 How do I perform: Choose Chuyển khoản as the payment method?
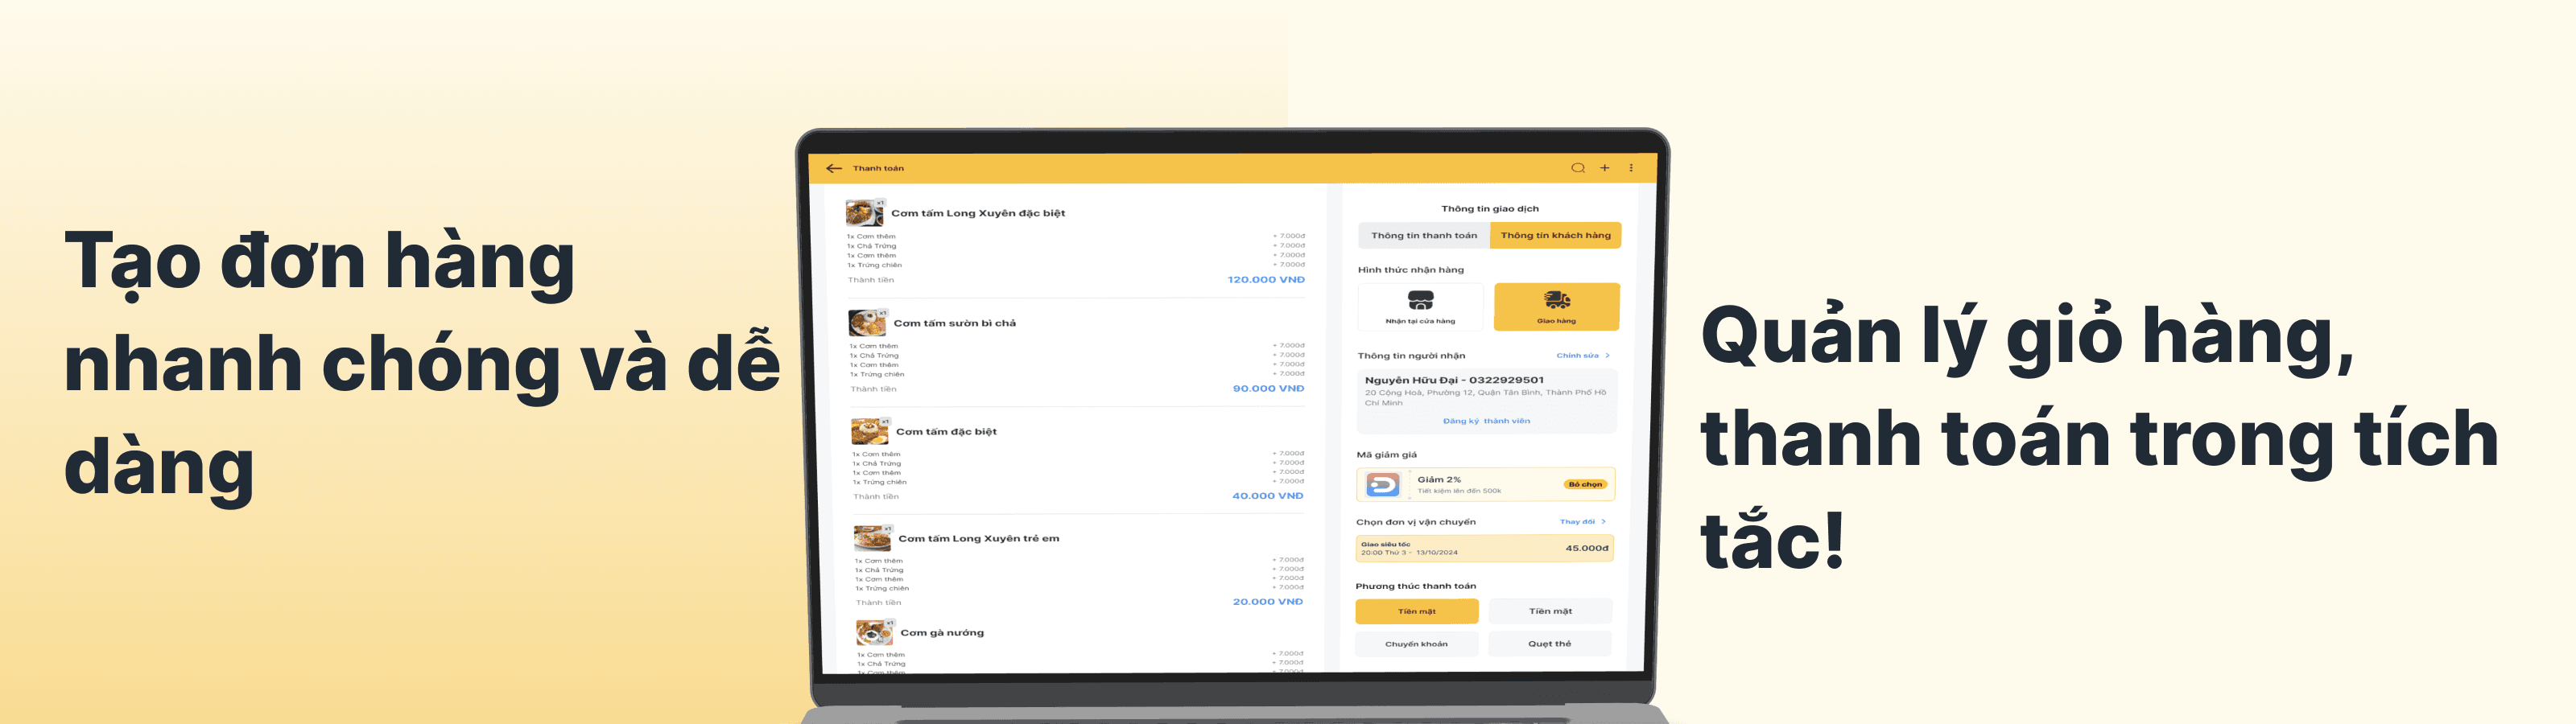1416,644
